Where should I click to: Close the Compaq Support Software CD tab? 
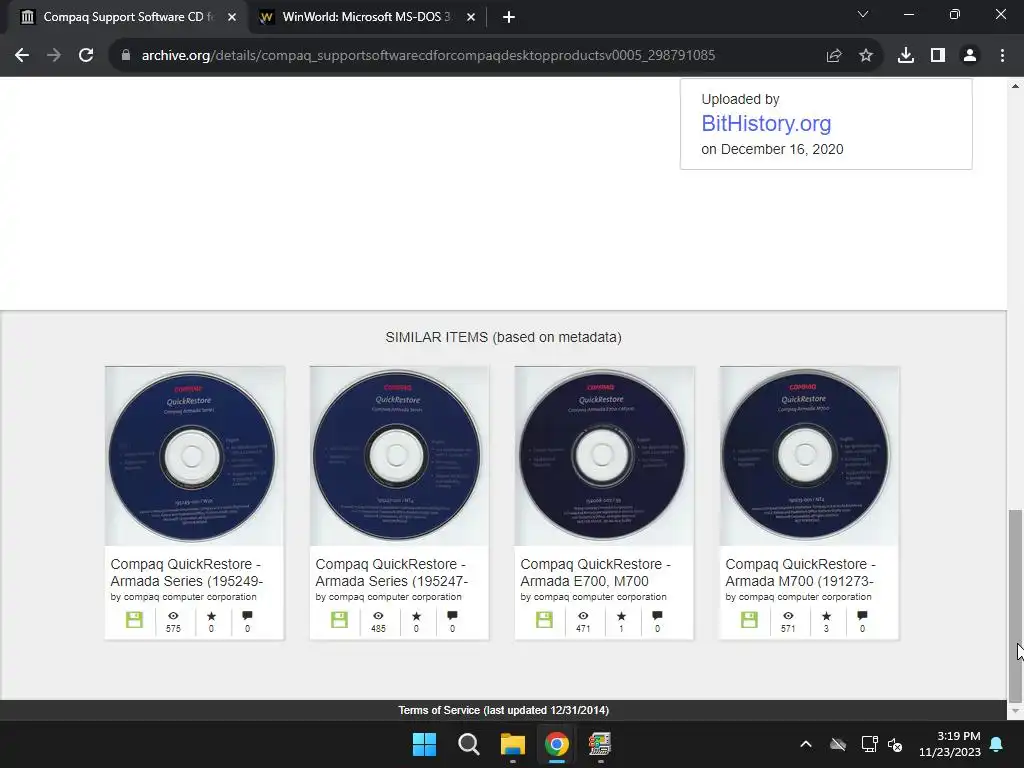(232, 18)
